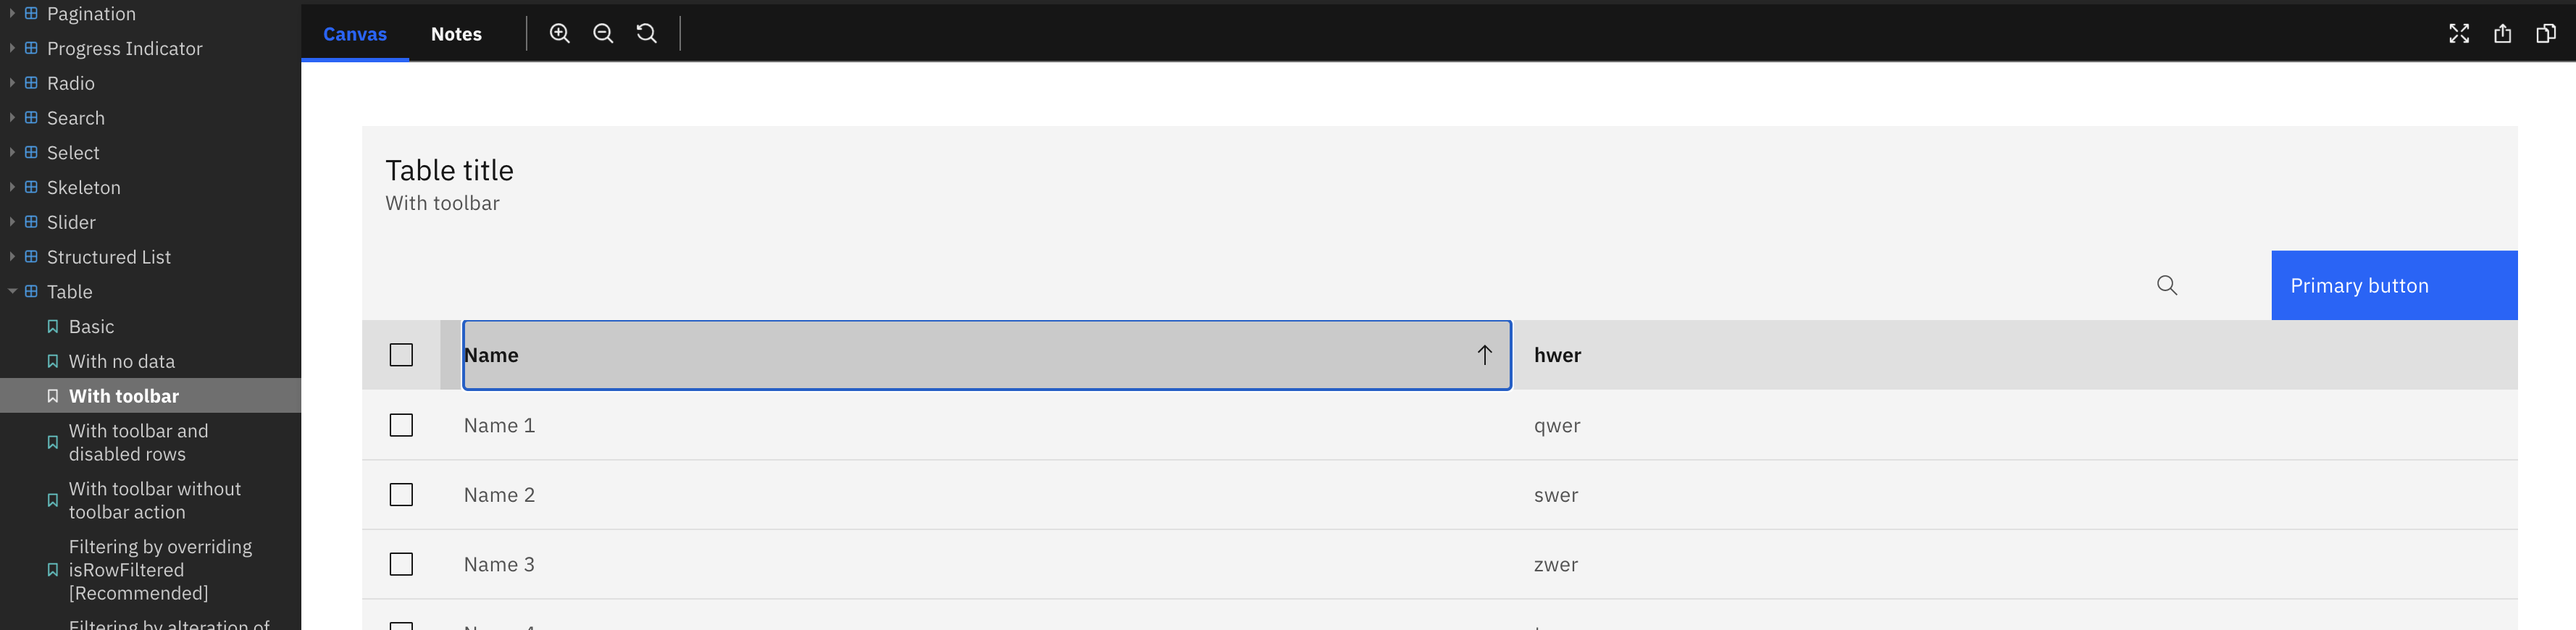Go full screen using the expand icon
This screenshot has width=2576, height=630.
tap(2459, 33)
